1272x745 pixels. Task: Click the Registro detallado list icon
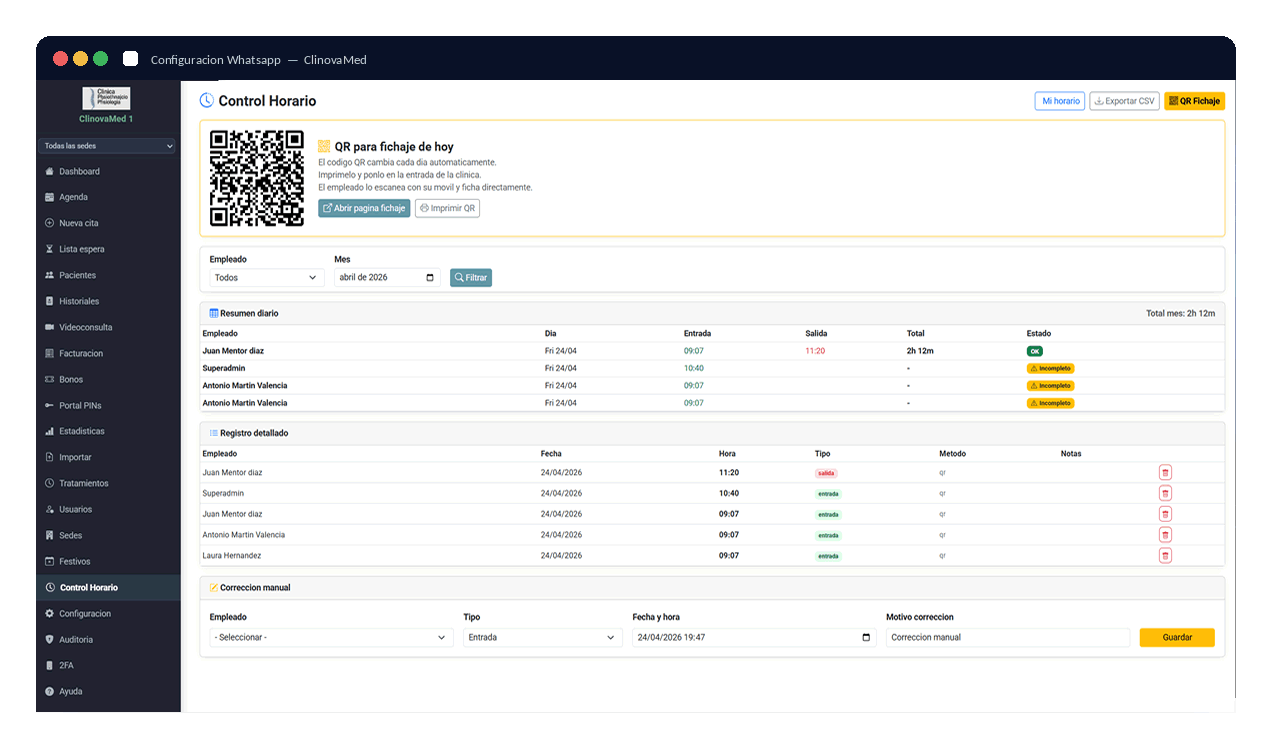214,433
